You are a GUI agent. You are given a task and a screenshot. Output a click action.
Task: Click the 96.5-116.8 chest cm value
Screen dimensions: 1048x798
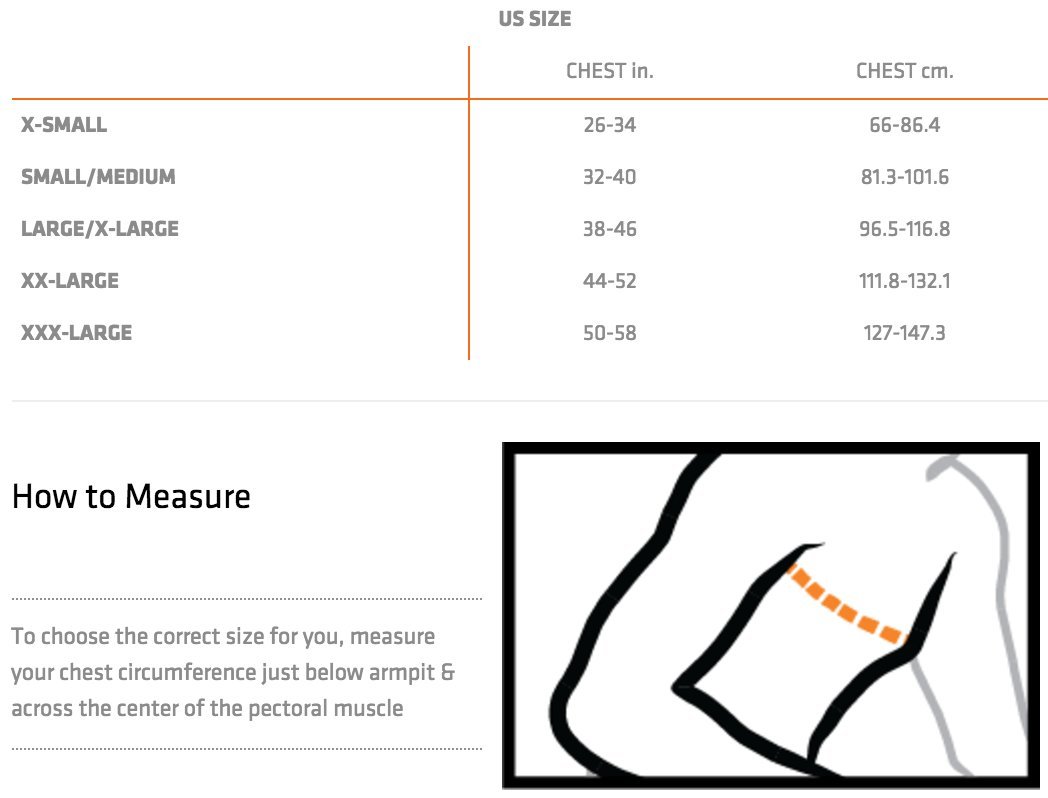click(x=905, y=229)
